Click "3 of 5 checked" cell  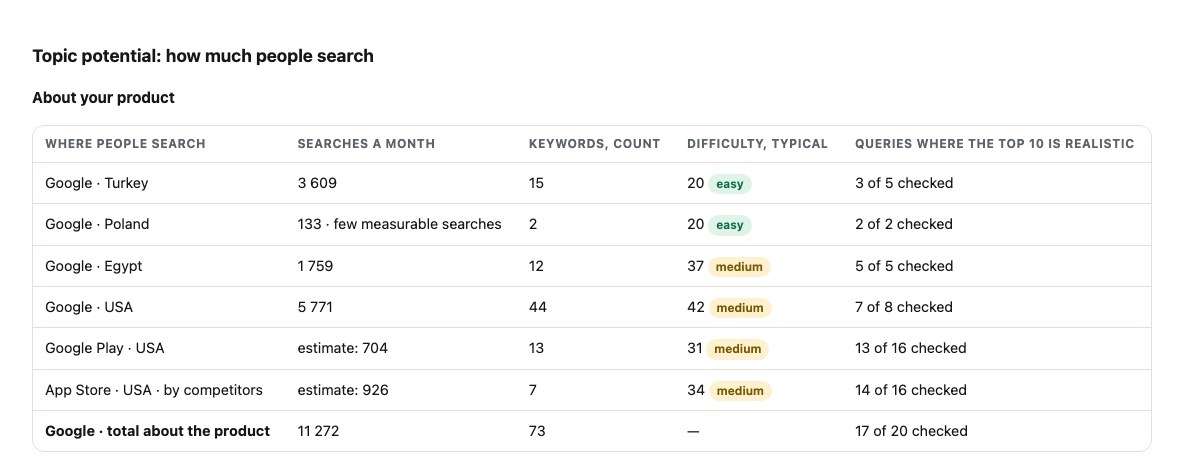tap(904, 183)
